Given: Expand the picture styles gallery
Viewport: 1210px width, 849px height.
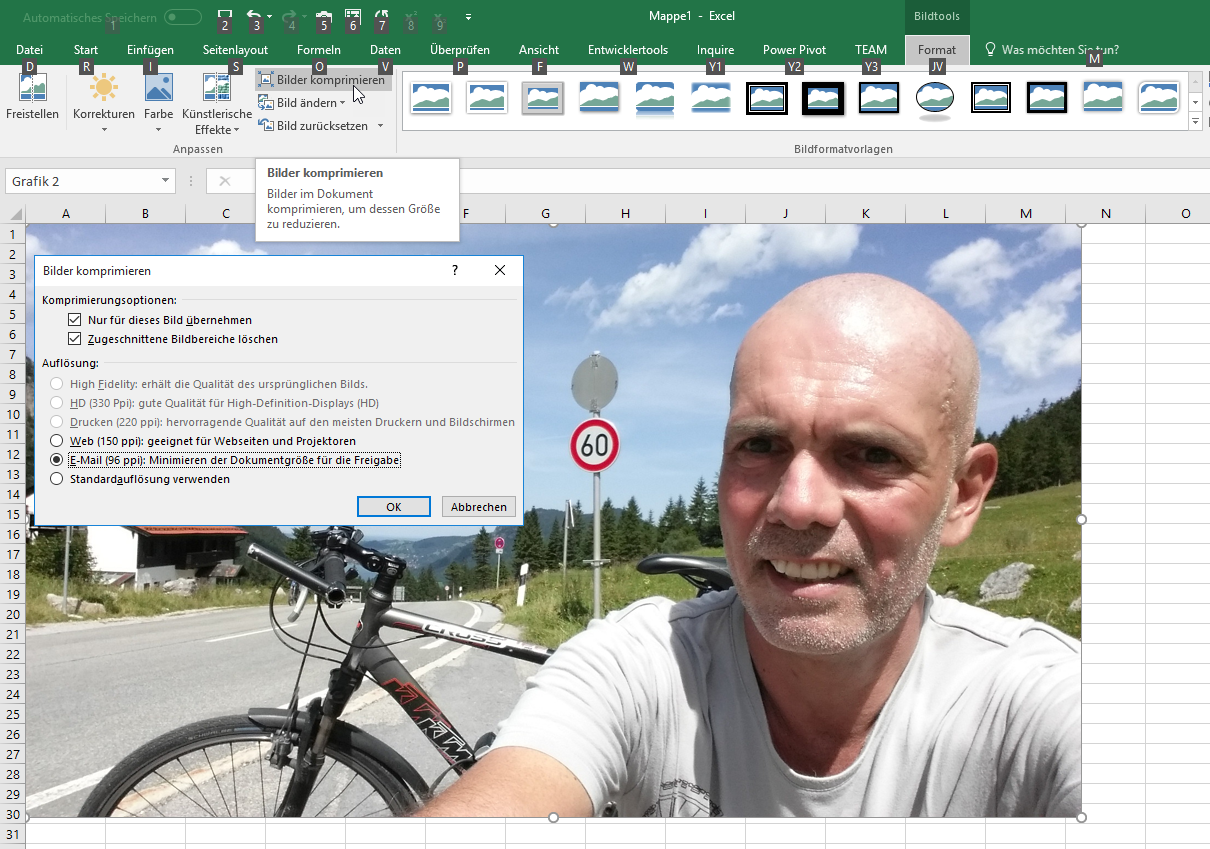Looking at the screenshot, I should (1195, 122).
